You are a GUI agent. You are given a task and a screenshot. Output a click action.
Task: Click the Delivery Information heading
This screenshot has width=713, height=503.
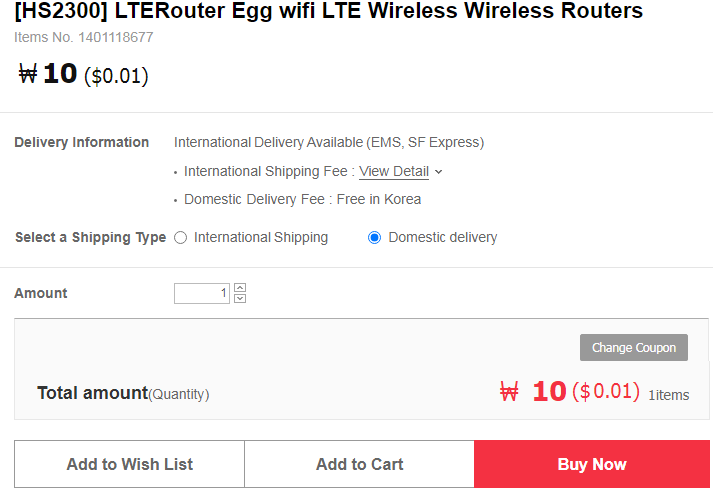tap(82, 142)
